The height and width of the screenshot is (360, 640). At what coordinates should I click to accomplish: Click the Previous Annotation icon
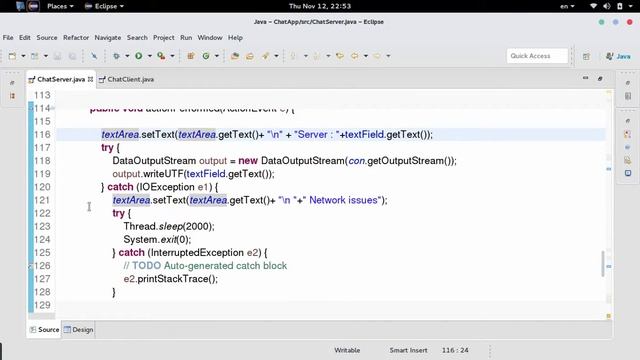click(x=316, y=56)
